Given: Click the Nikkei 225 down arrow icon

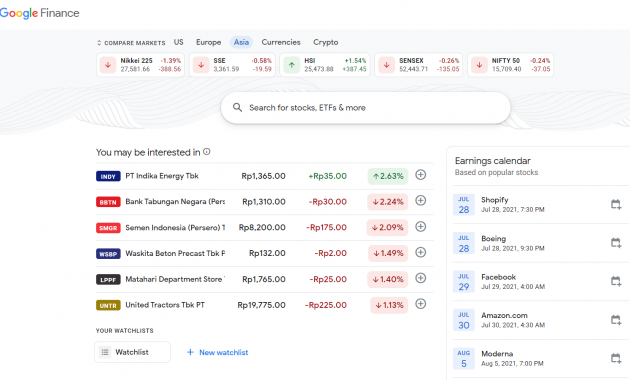Looking at the screenshot, I should tap(108, 65).
